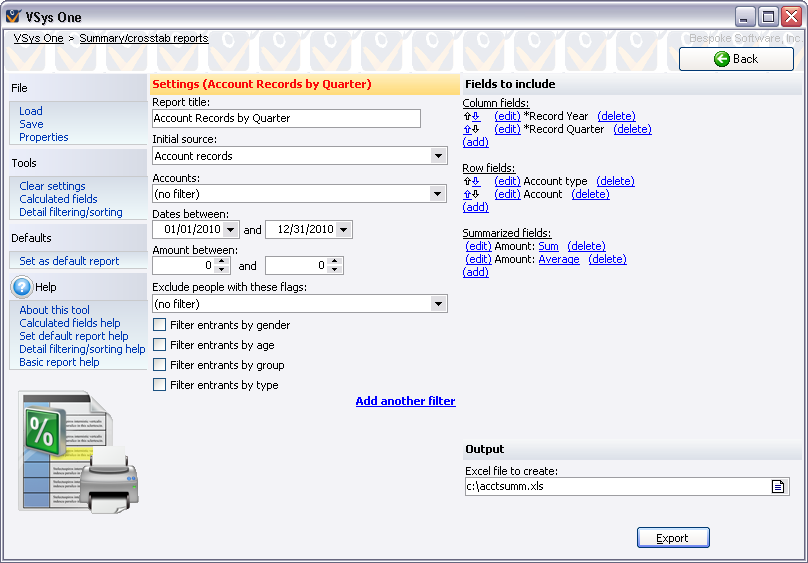The image size is (808, 563).
Task: Click the browse icon for Excel file
Action: 777,487
